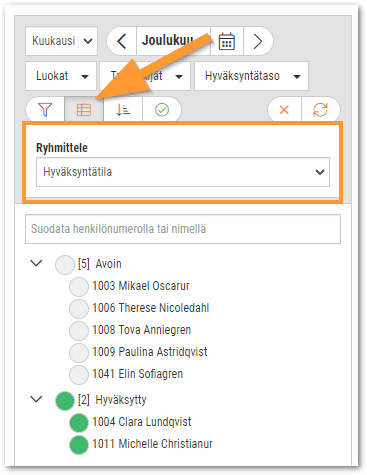Click the orange refresh arrows icon
Viewport: 367px width, 475px height.
pyautogui.click(x=320, y=109)
